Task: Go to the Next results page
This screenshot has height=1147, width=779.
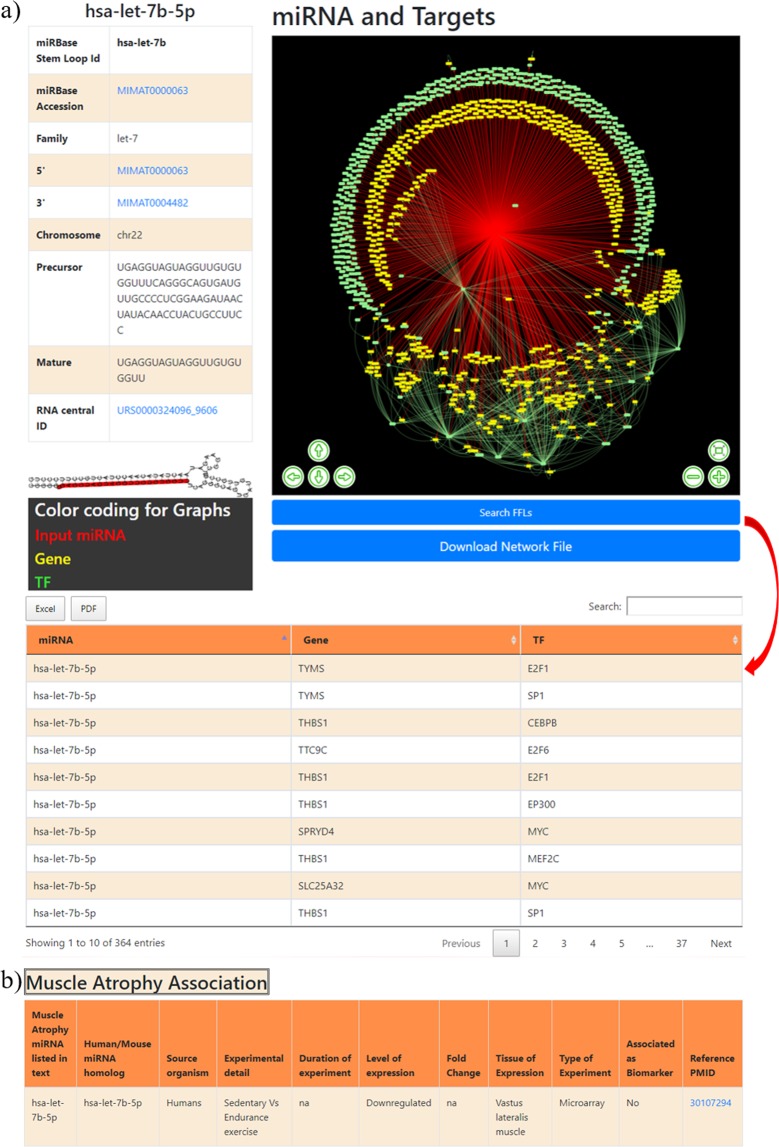Action: (720, 943)
